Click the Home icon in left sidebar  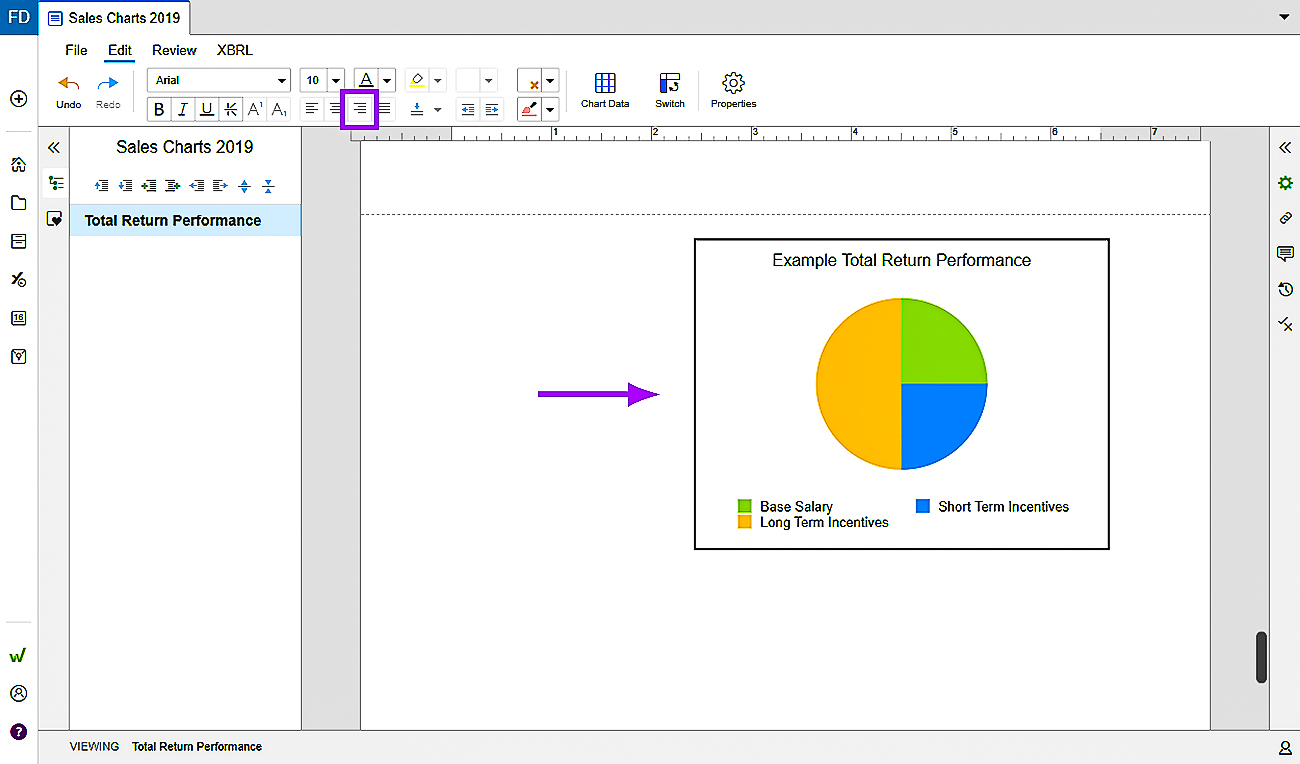tap(18, 165)
